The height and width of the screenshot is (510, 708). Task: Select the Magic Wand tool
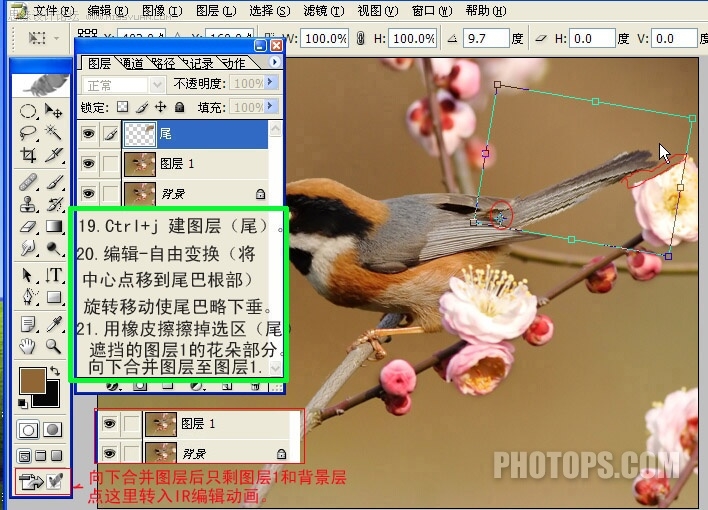point(53,133)
